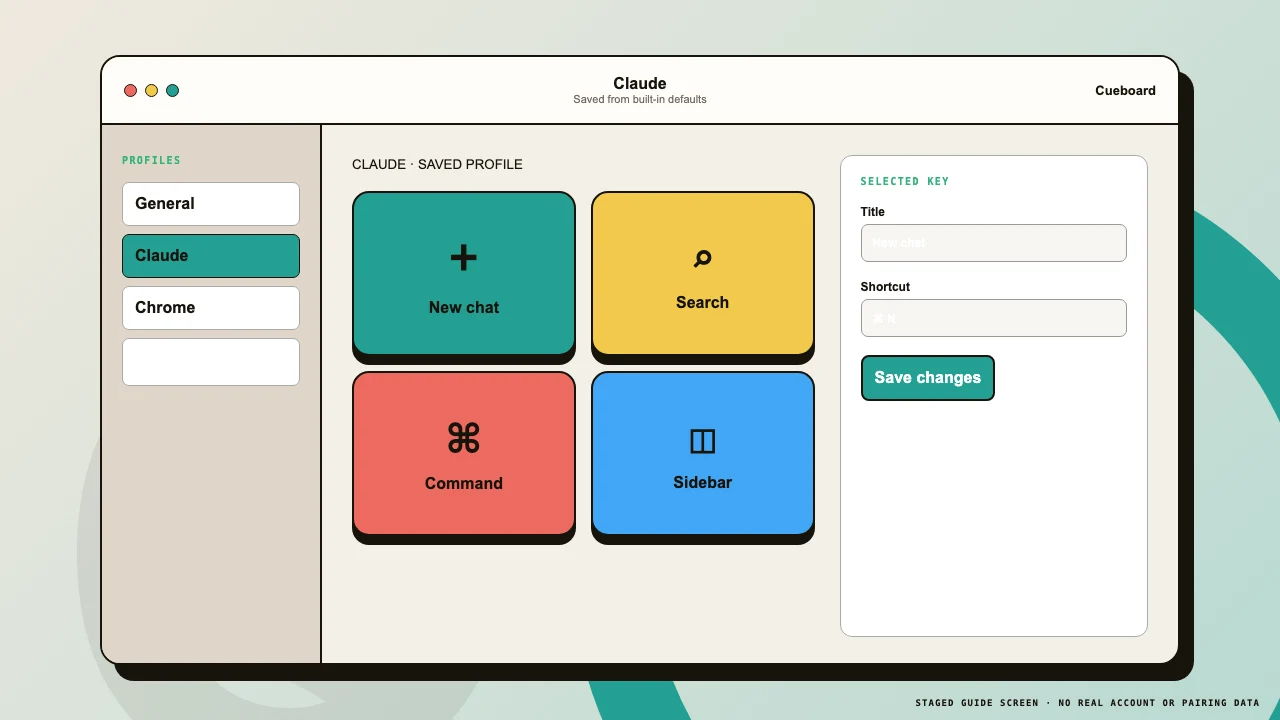Click the Cueboard label in the title bar
Image resolution: width=1280 pixels, height=720 pixels.
pyautogui.click(x=1125, y=91)
